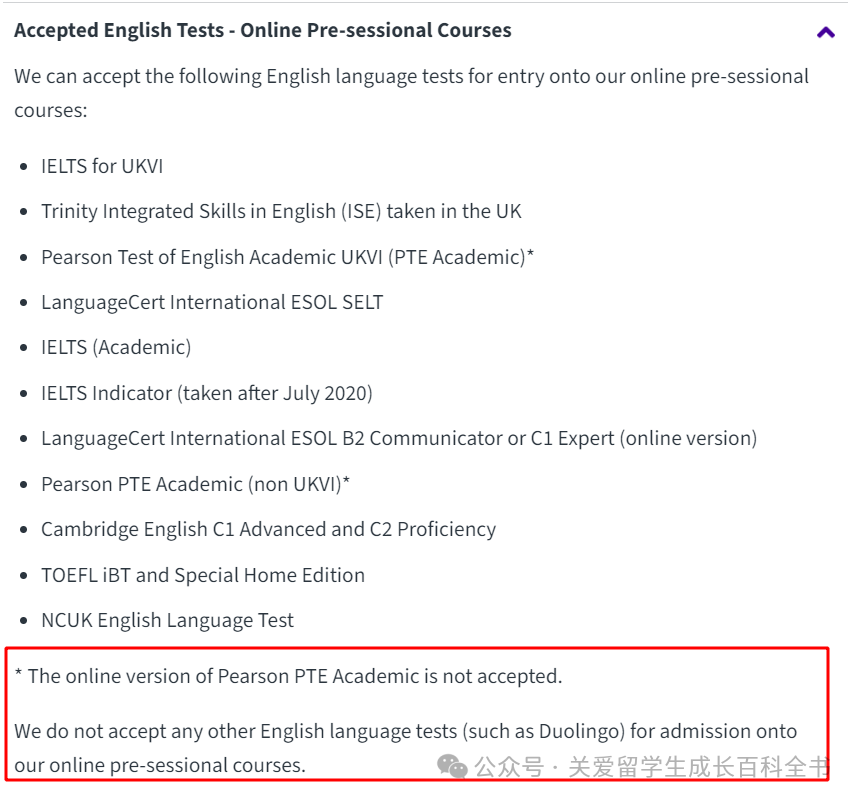Image resolution: width=858 pixels, height=801 pixels.
Task: Click the Duolingo not accepted sentence
Action: tap(405, 748)
